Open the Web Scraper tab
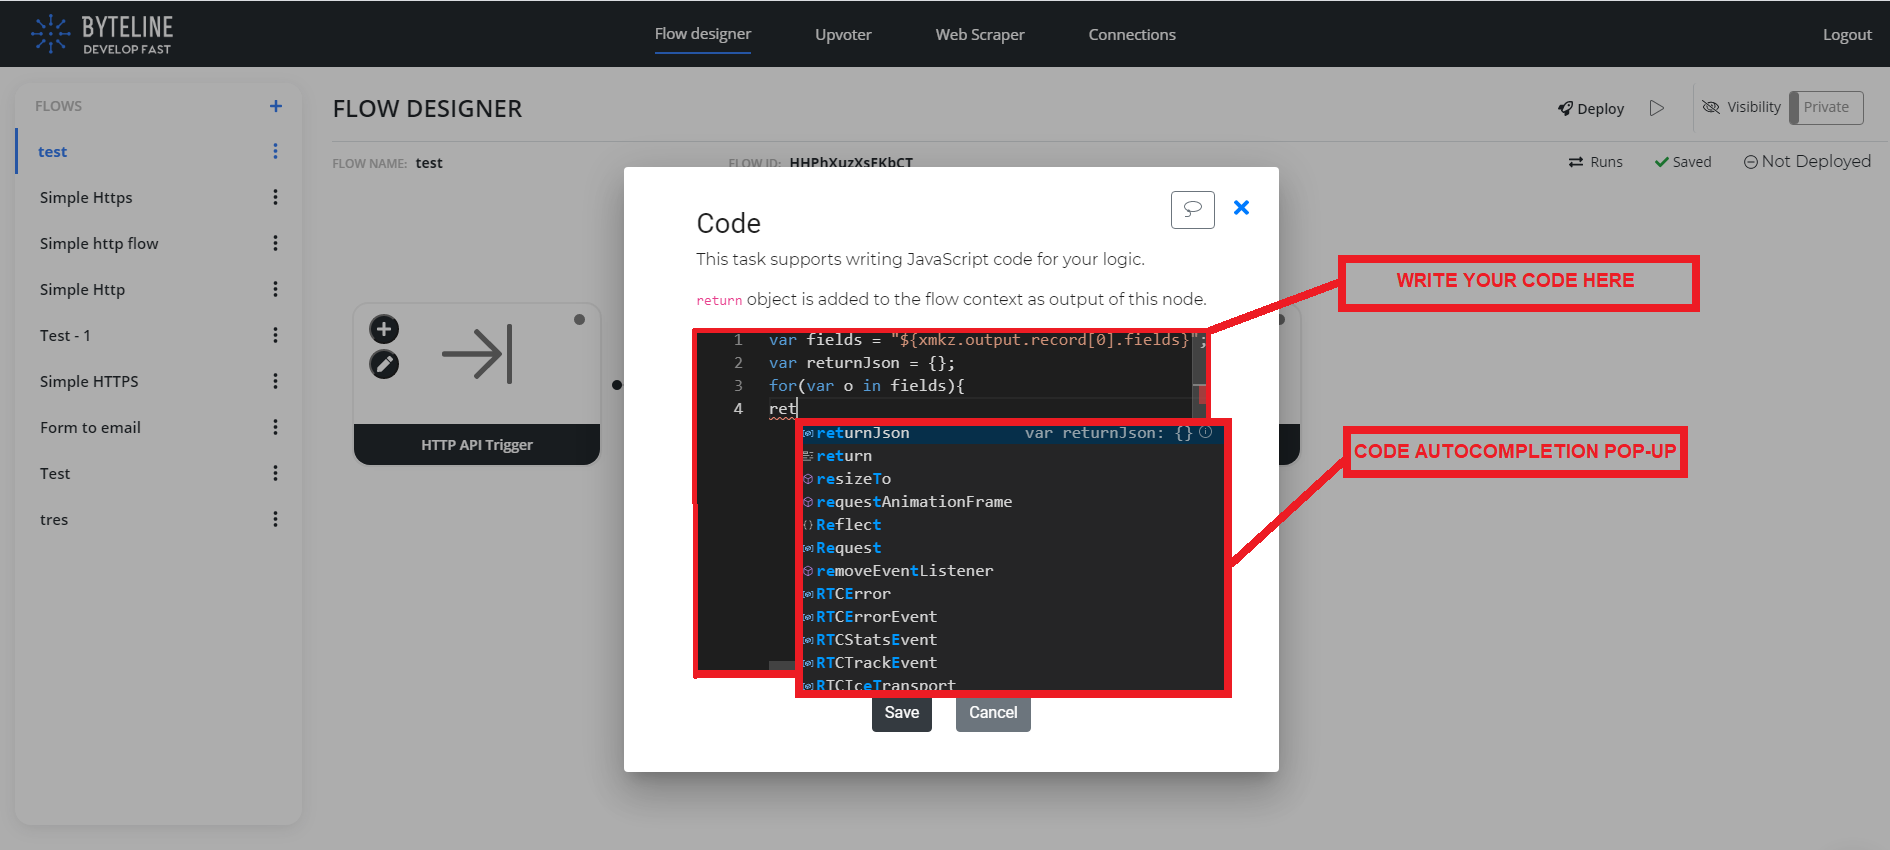This screenshot has width=1890, height=850. pos(980,34)
